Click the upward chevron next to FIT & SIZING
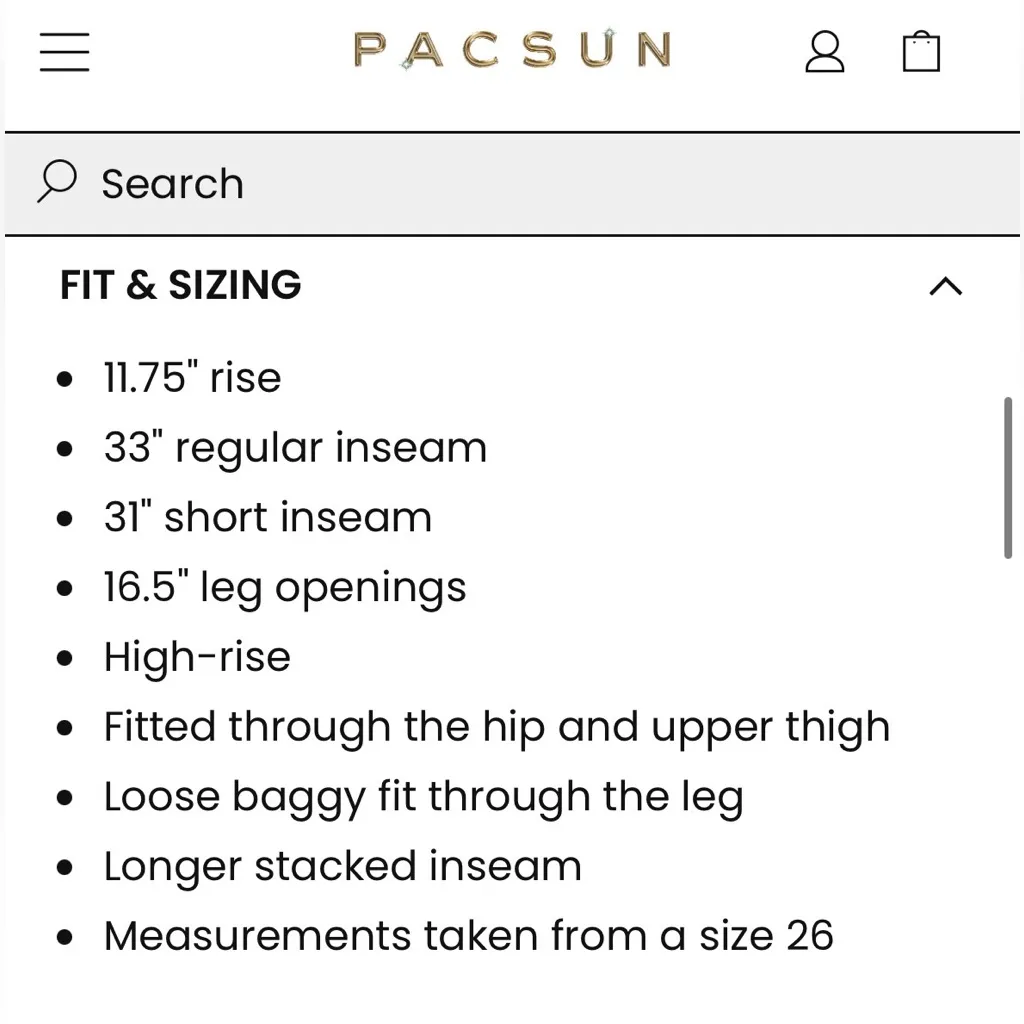This screenshot has height=1024, width=1024. click(947, 287)
